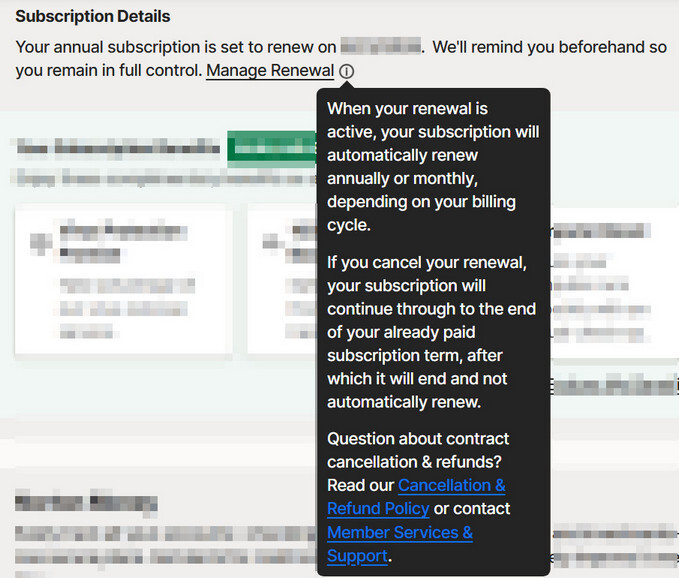This screenshot has width=679, height=578.
Task: Select the benefit card right of the tooltip
Action: (x=612, y=280)
